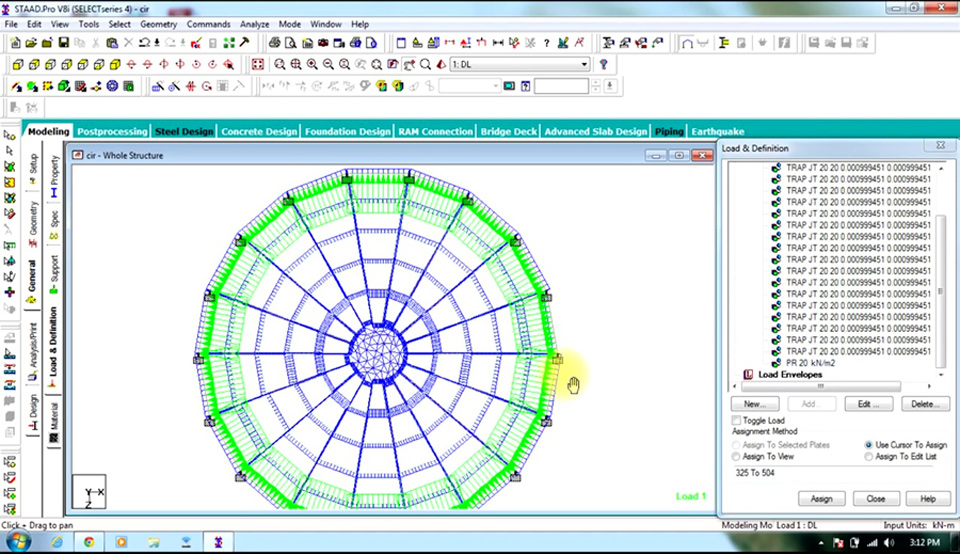Screen dimensions: 960x554
Task: Select the PR 20 kN/m2 load item
Action: coord(811,362)
